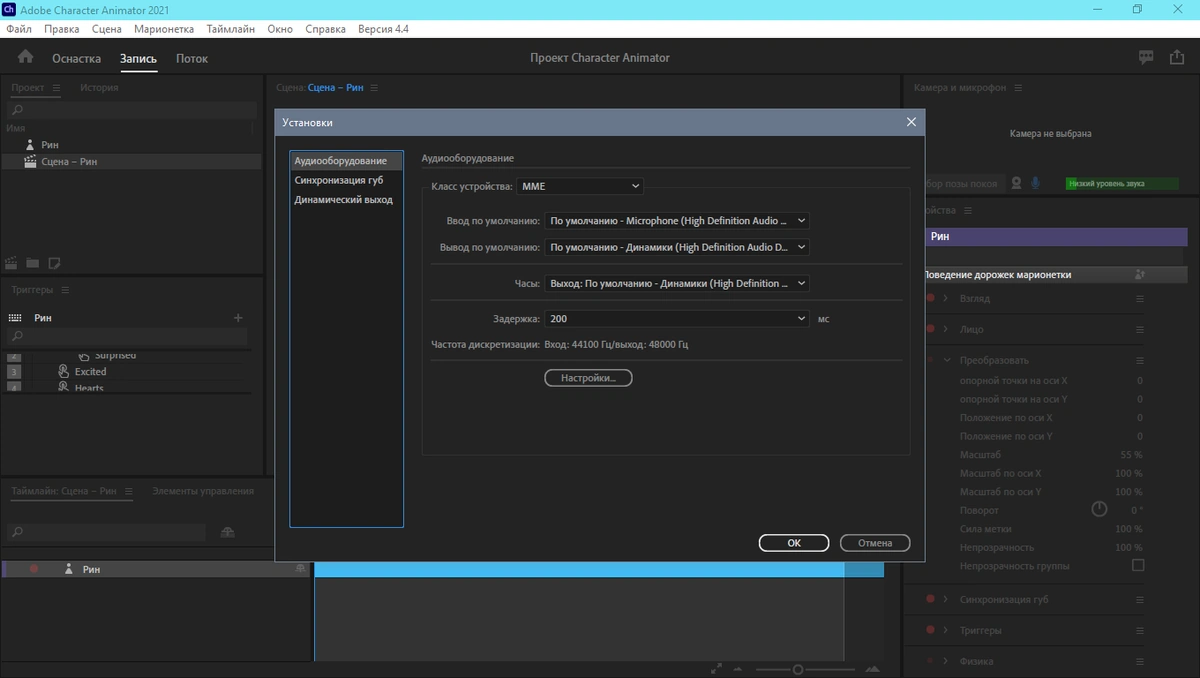Click the Низкий уровень звука audio level meter

1122,184
